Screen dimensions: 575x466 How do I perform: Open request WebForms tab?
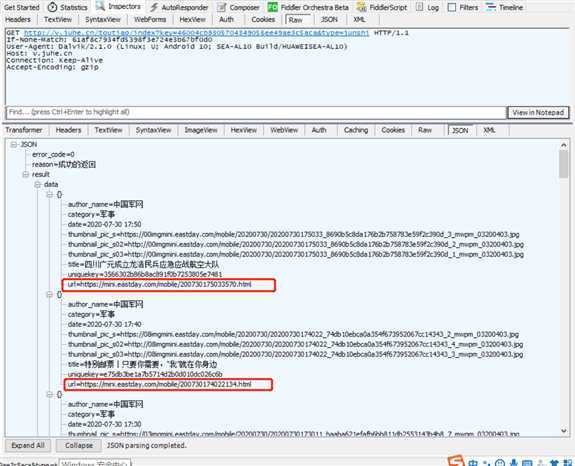pos(150,19)
